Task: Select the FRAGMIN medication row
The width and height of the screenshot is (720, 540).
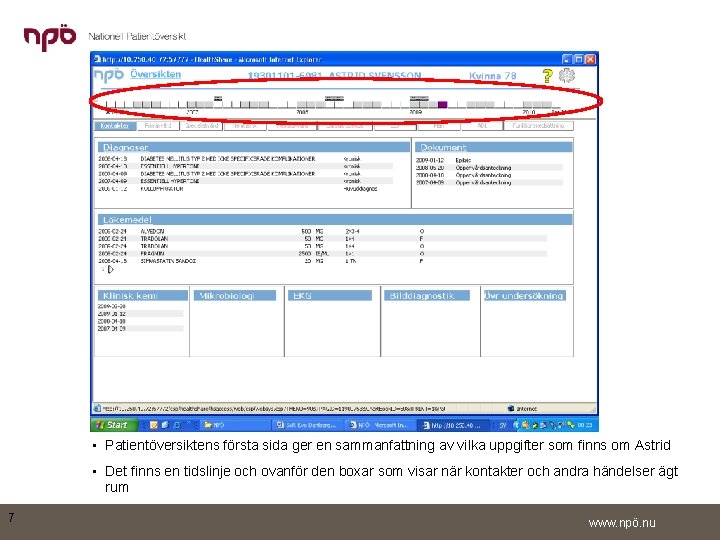Action: (321, 253)
